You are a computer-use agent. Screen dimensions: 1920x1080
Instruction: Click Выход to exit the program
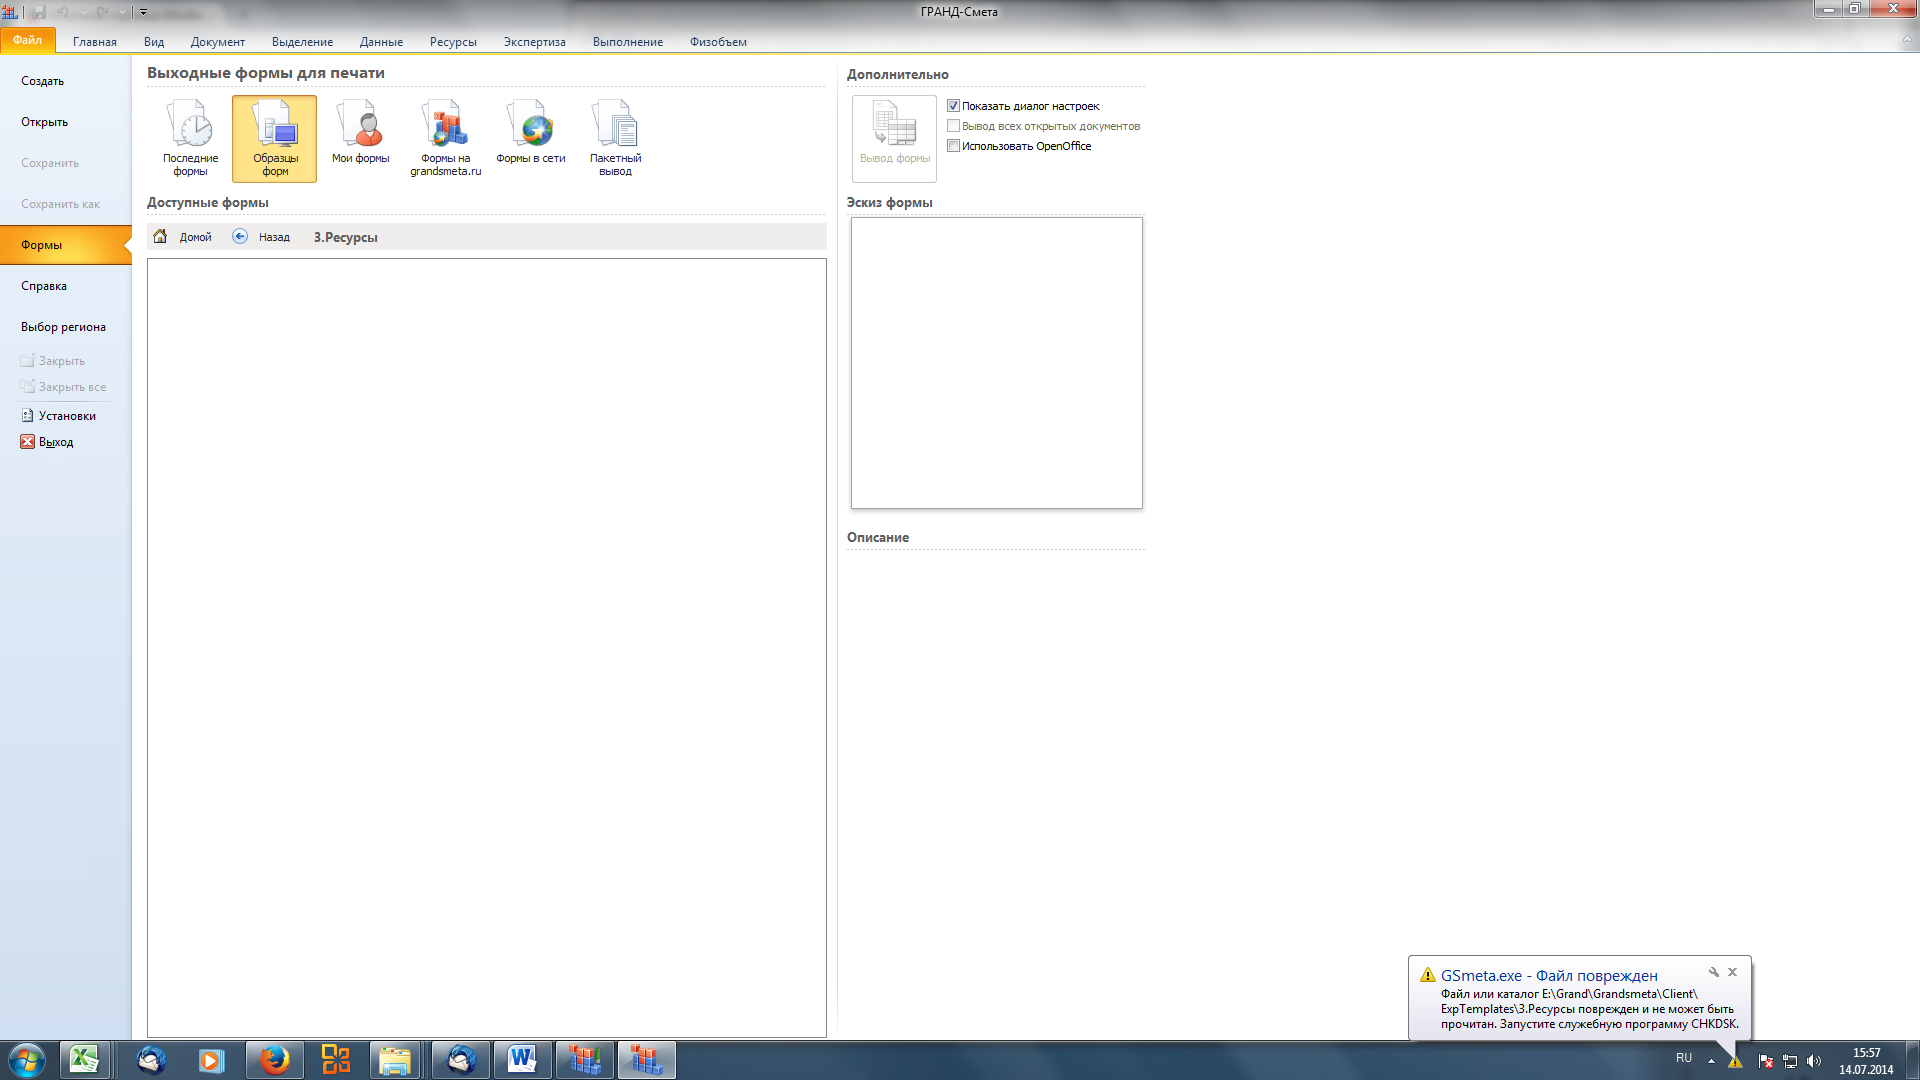point(55,442)
